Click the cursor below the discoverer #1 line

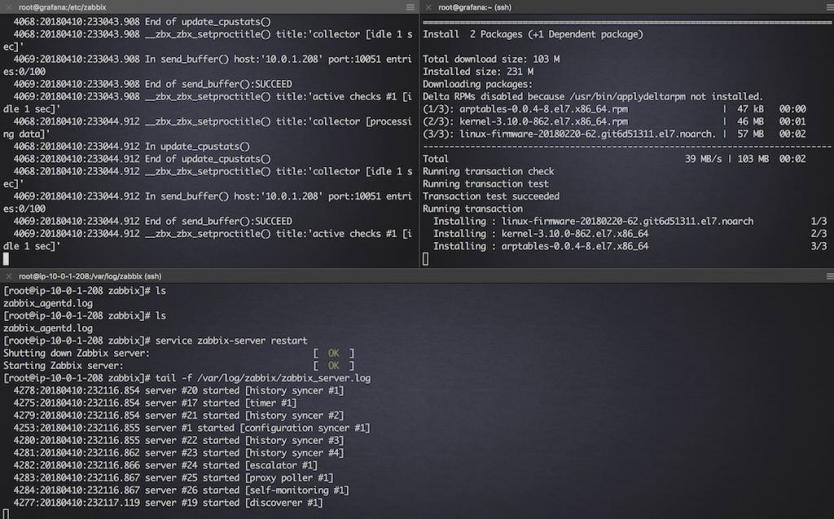point(6,514)
